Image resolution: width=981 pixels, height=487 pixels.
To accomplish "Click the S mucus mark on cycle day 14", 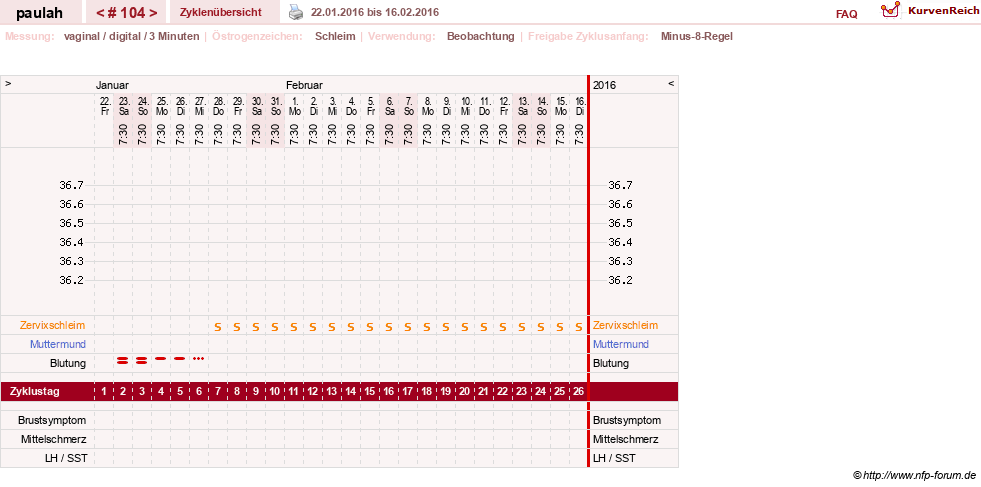I will click(x=351, y=327).
